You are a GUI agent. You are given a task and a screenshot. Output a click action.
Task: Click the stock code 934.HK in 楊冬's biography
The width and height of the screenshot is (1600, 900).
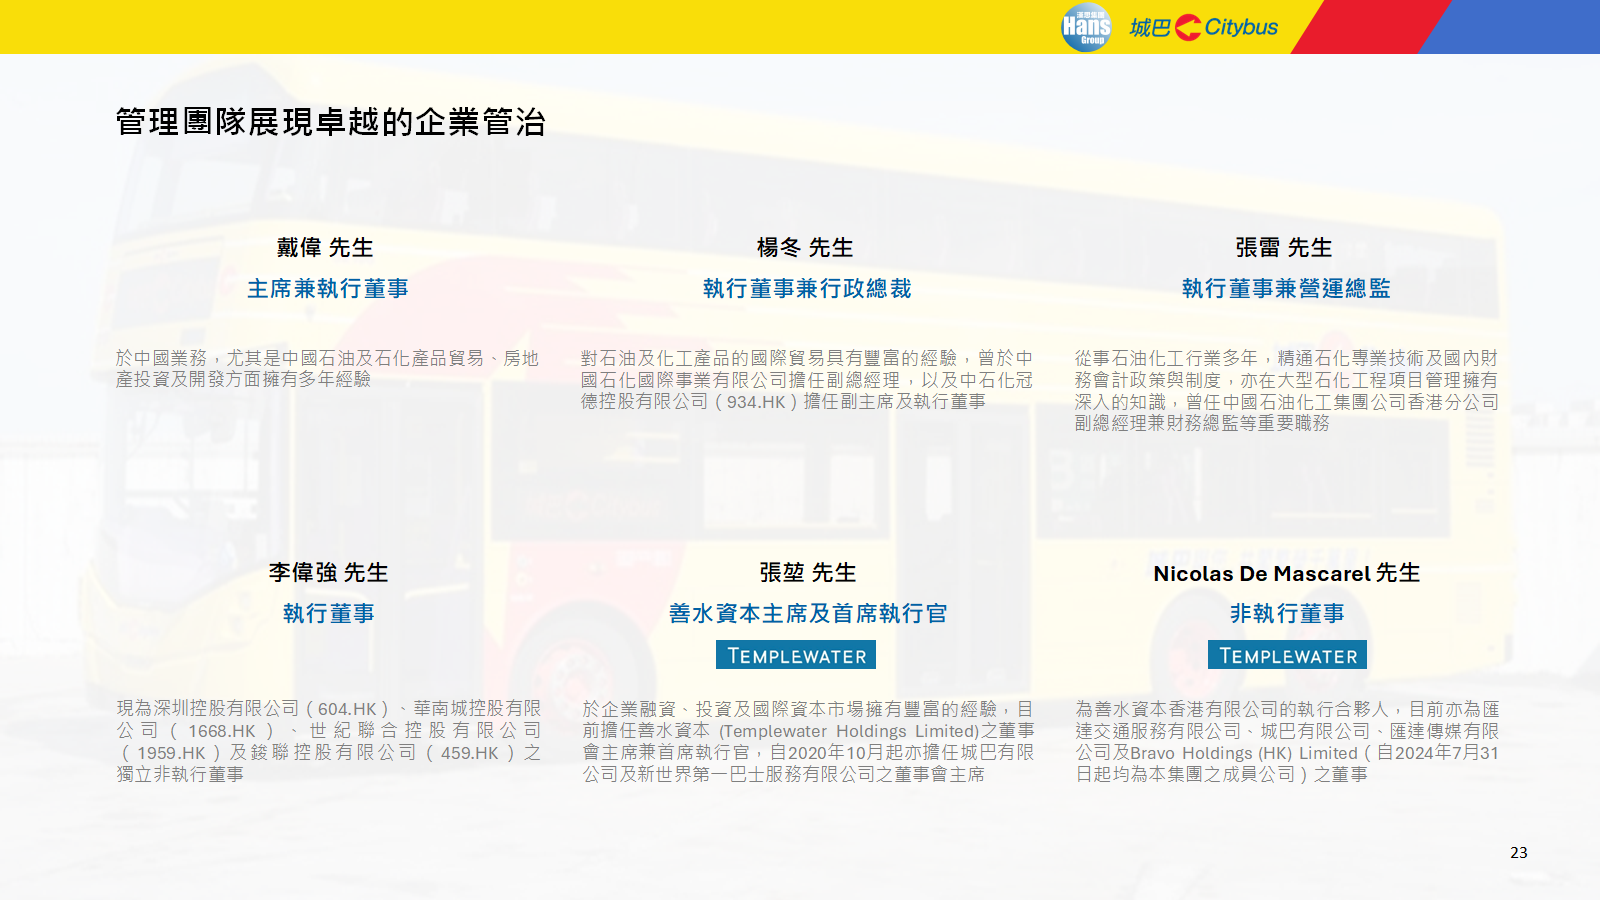(756, 401)
